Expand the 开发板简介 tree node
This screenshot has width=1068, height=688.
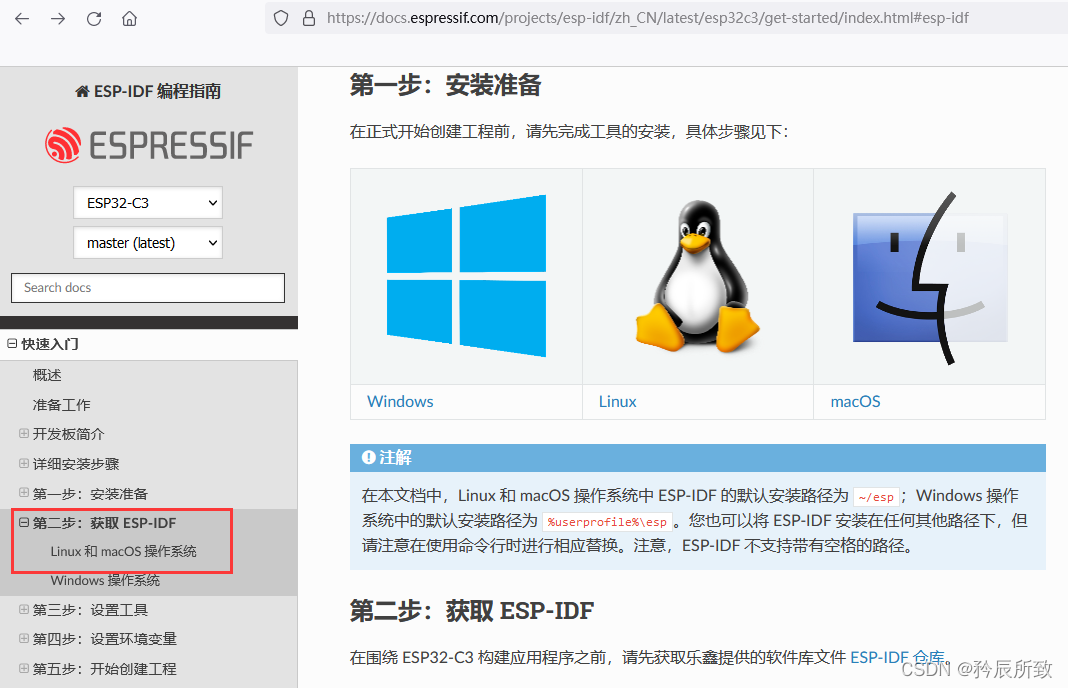tap(24, 433)
